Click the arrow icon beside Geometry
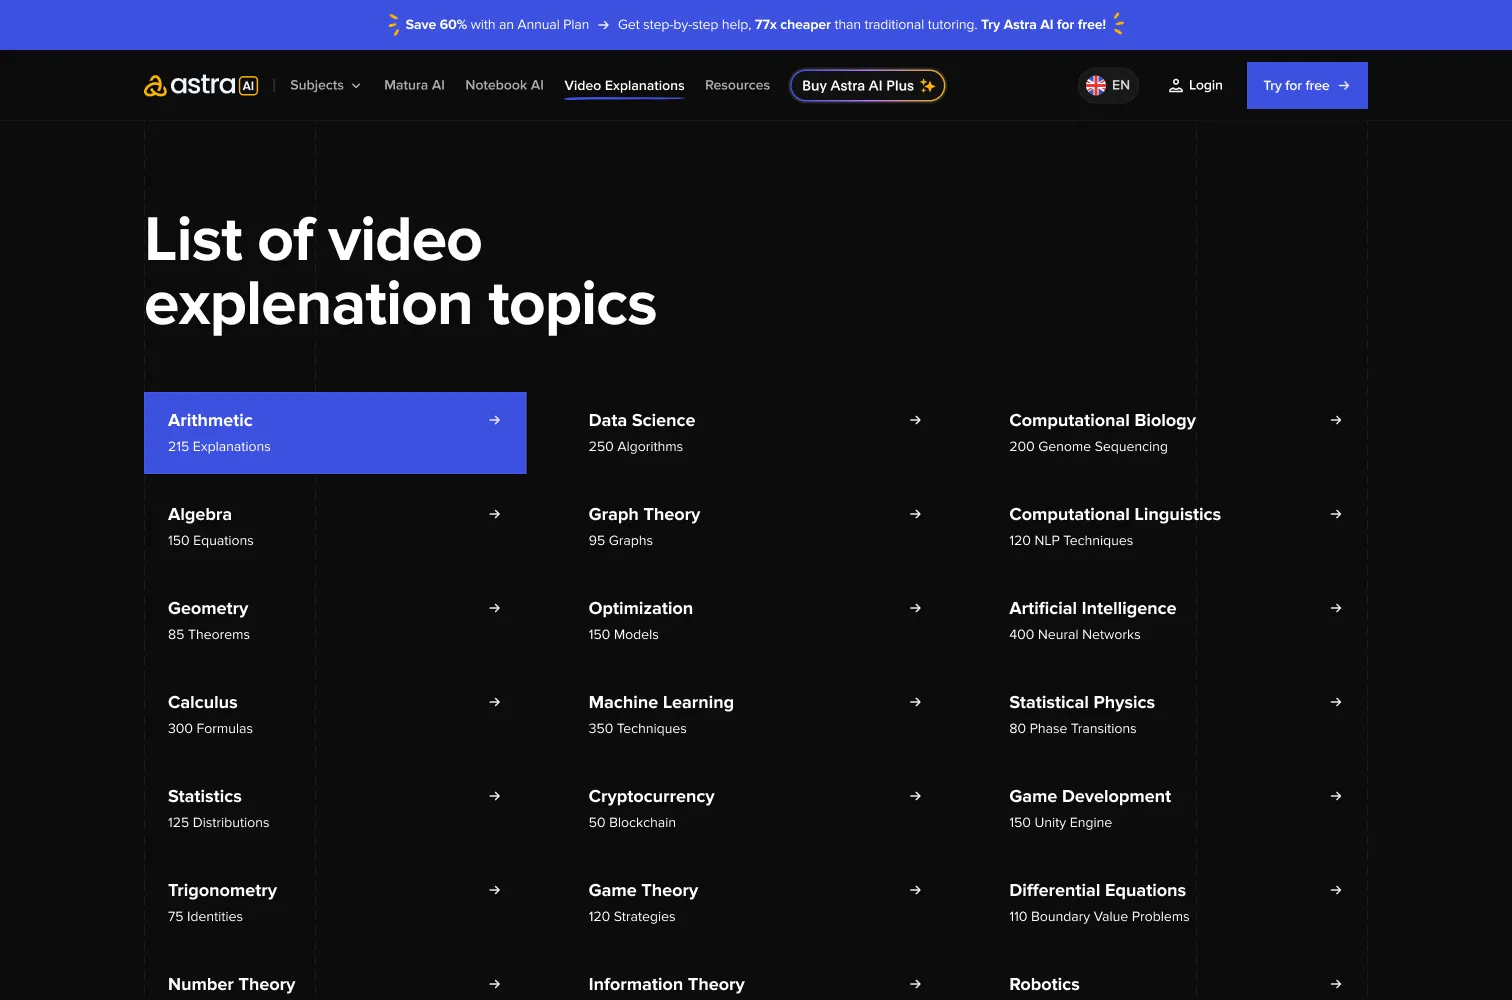The height and width of the screenshot is (1000, 1512). pyautogui.click(x=494, y=608)
